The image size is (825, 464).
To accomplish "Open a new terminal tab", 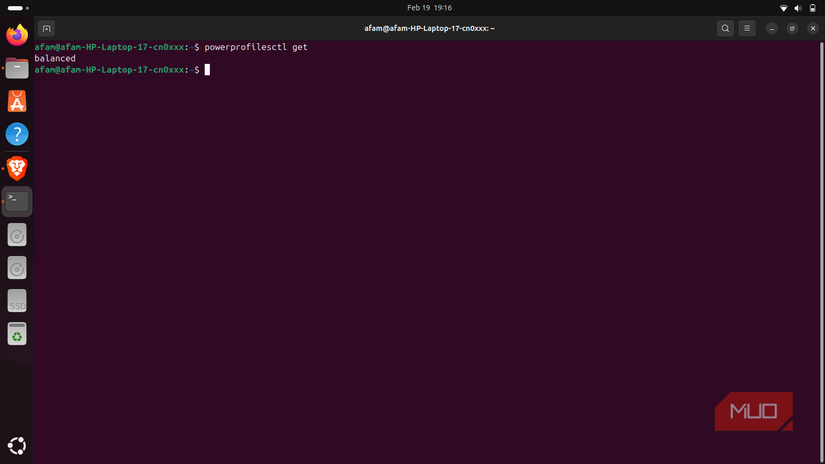I will [46, 28].
